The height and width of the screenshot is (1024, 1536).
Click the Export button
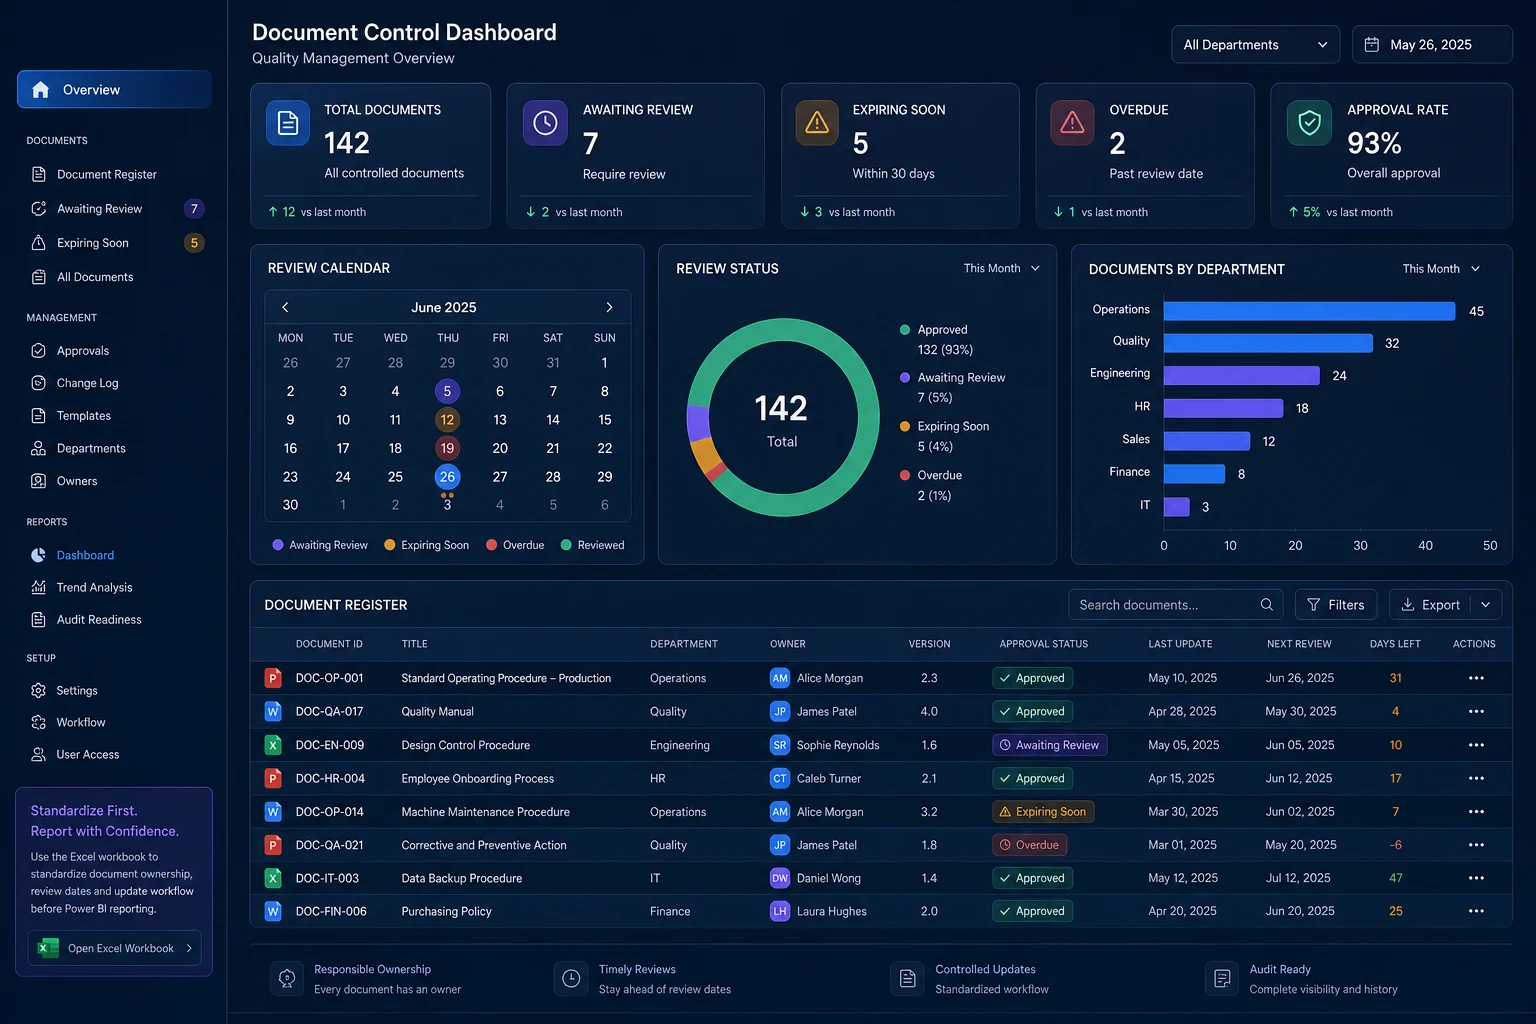click(x=1430, y=605)
